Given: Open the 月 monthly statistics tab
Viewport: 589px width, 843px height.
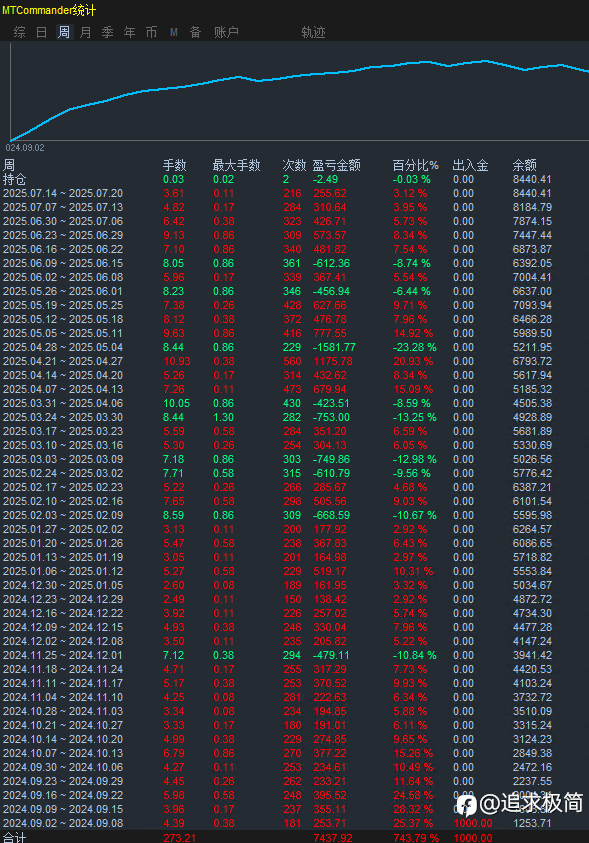Looking at the screenshot, I should pos(85,32).
